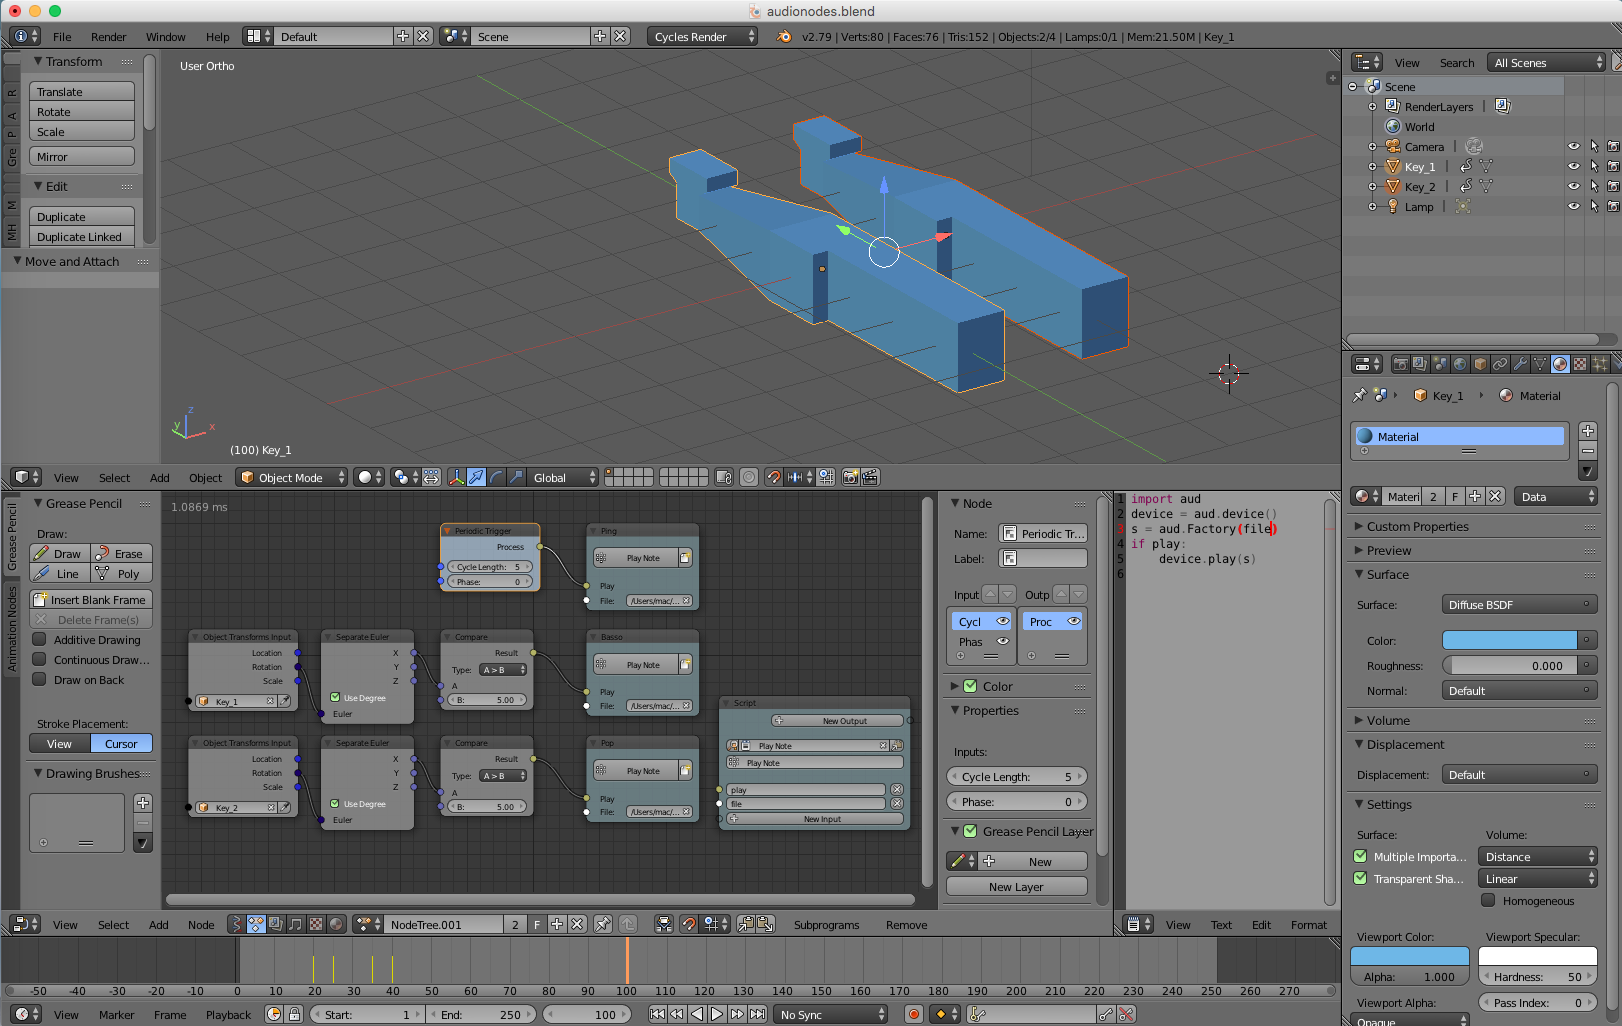The width and height of the screenshot is (1622, 1026).
Task: Open the Subprograms menu in node editor
Action: pyautogui.click(x=826, y=925)
